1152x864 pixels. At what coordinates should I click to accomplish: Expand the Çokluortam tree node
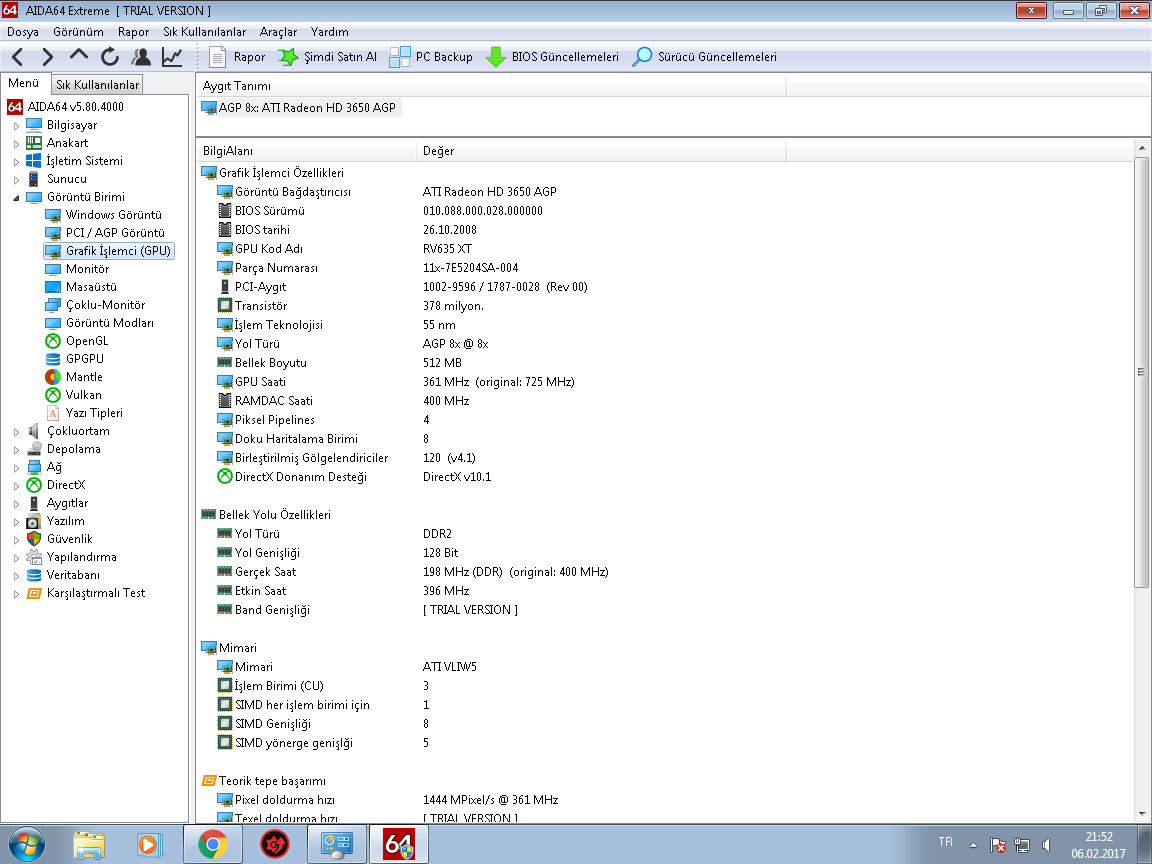point(16,432)
